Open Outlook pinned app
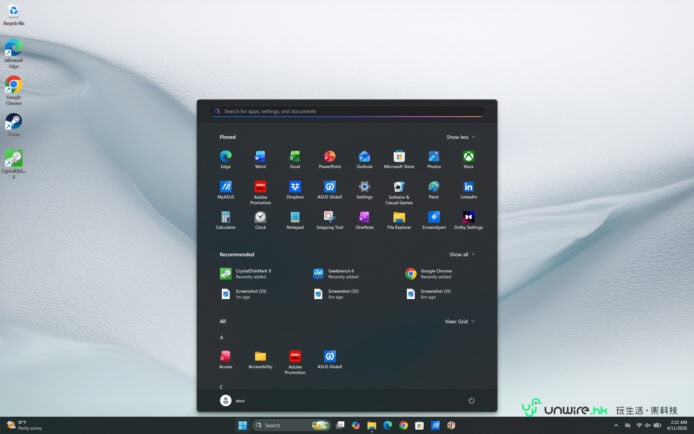This screenshot has height=434, width=694. [x=364, y=159]
